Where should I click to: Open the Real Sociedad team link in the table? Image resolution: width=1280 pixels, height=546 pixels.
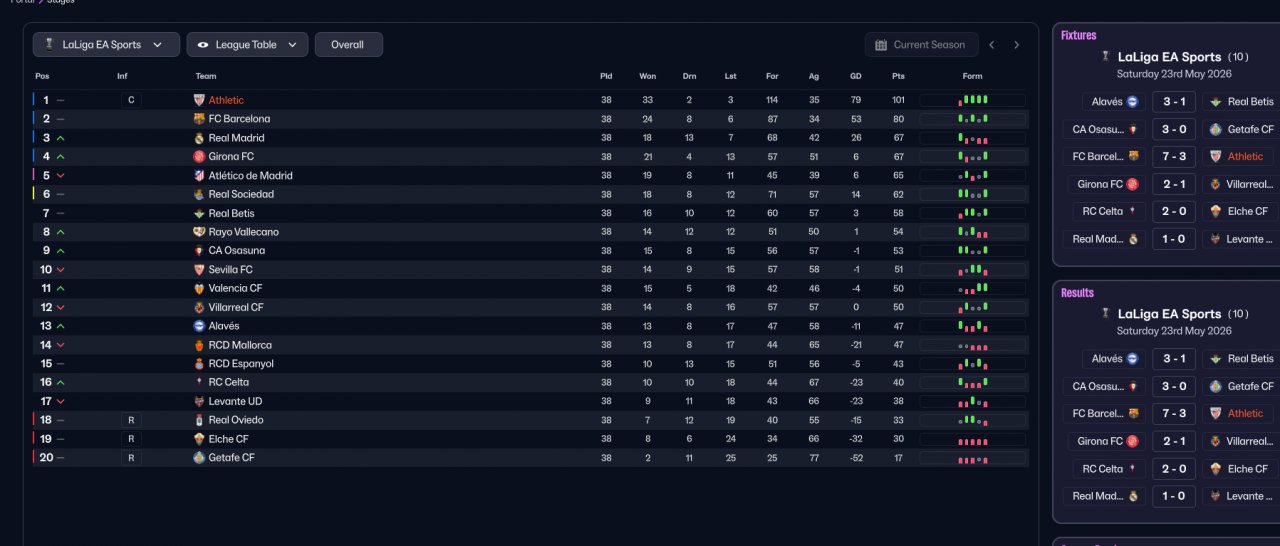(241, 195)
